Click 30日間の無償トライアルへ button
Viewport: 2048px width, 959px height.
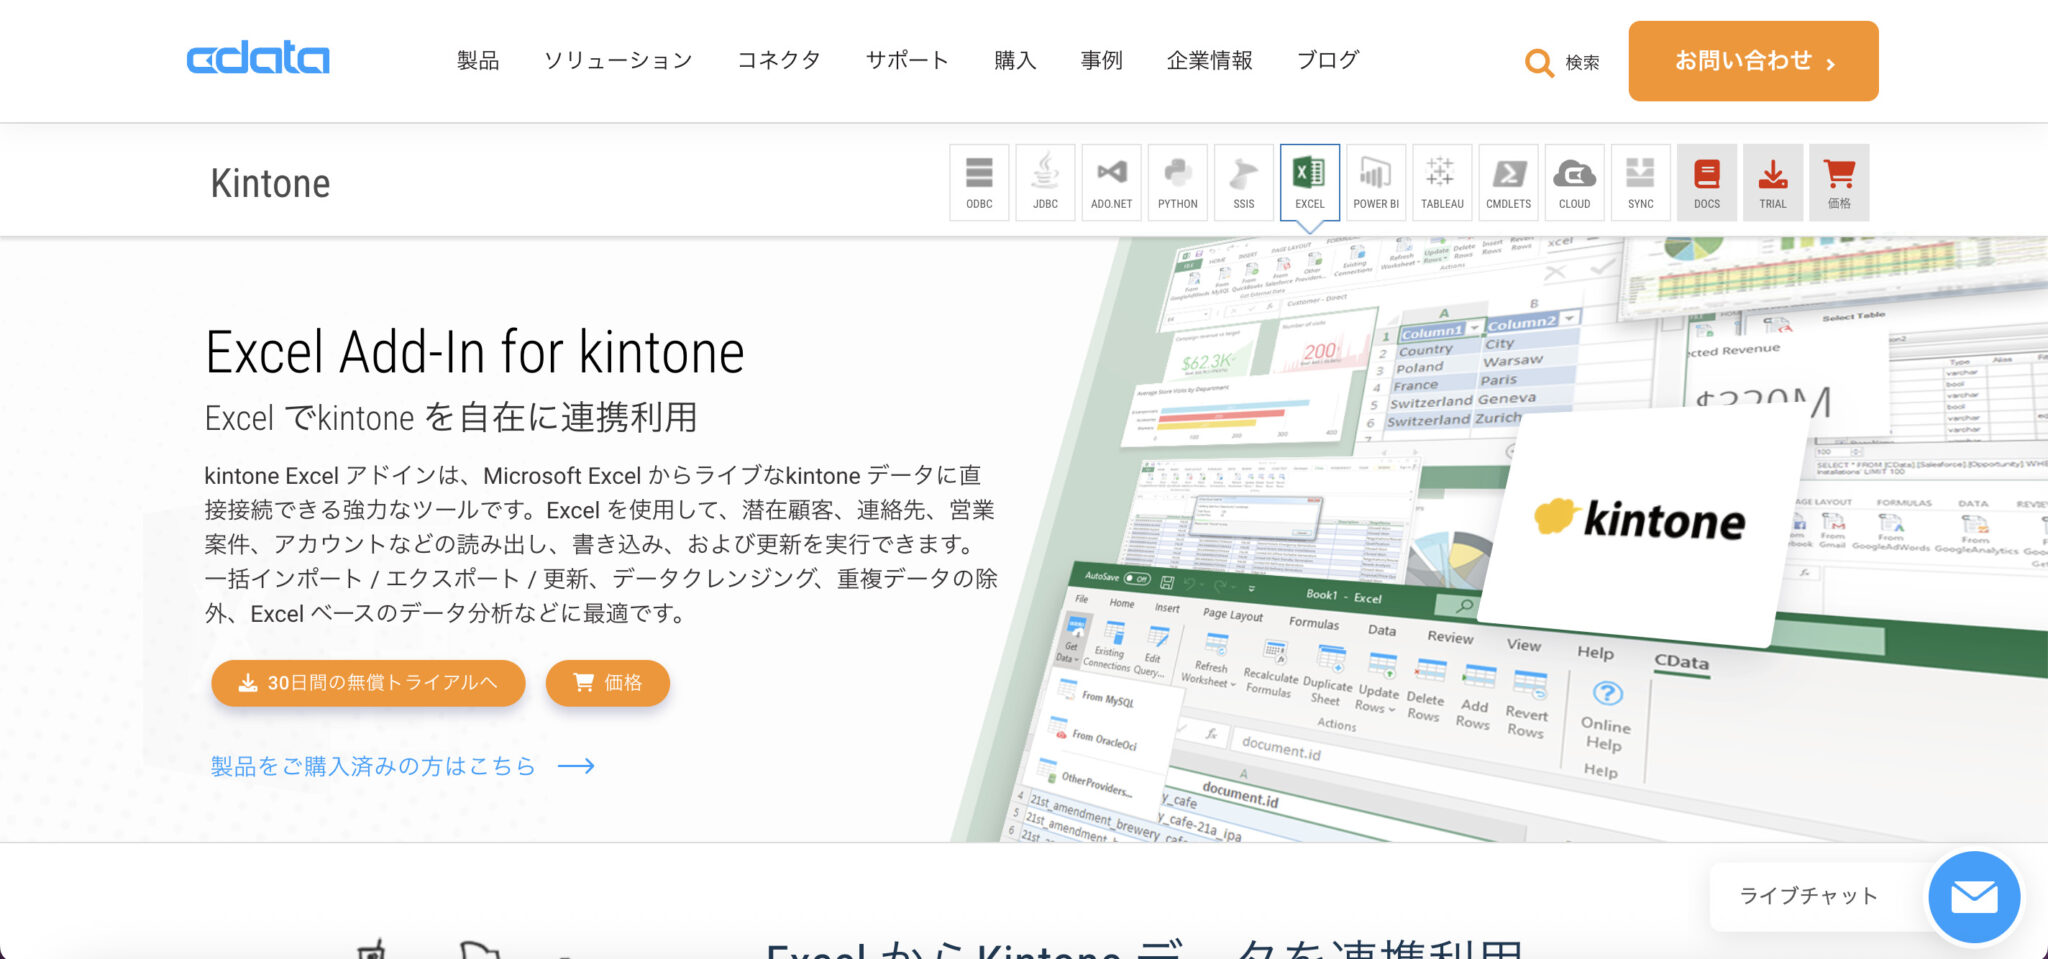(367, 683)
